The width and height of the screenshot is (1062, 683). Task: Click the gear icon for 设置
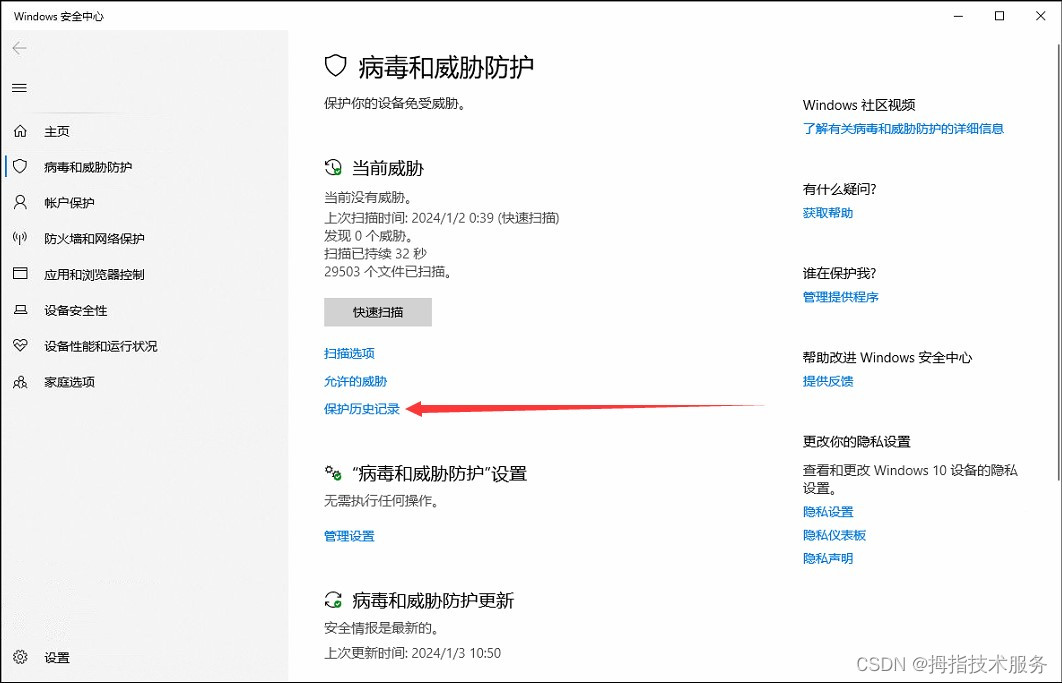20,657
